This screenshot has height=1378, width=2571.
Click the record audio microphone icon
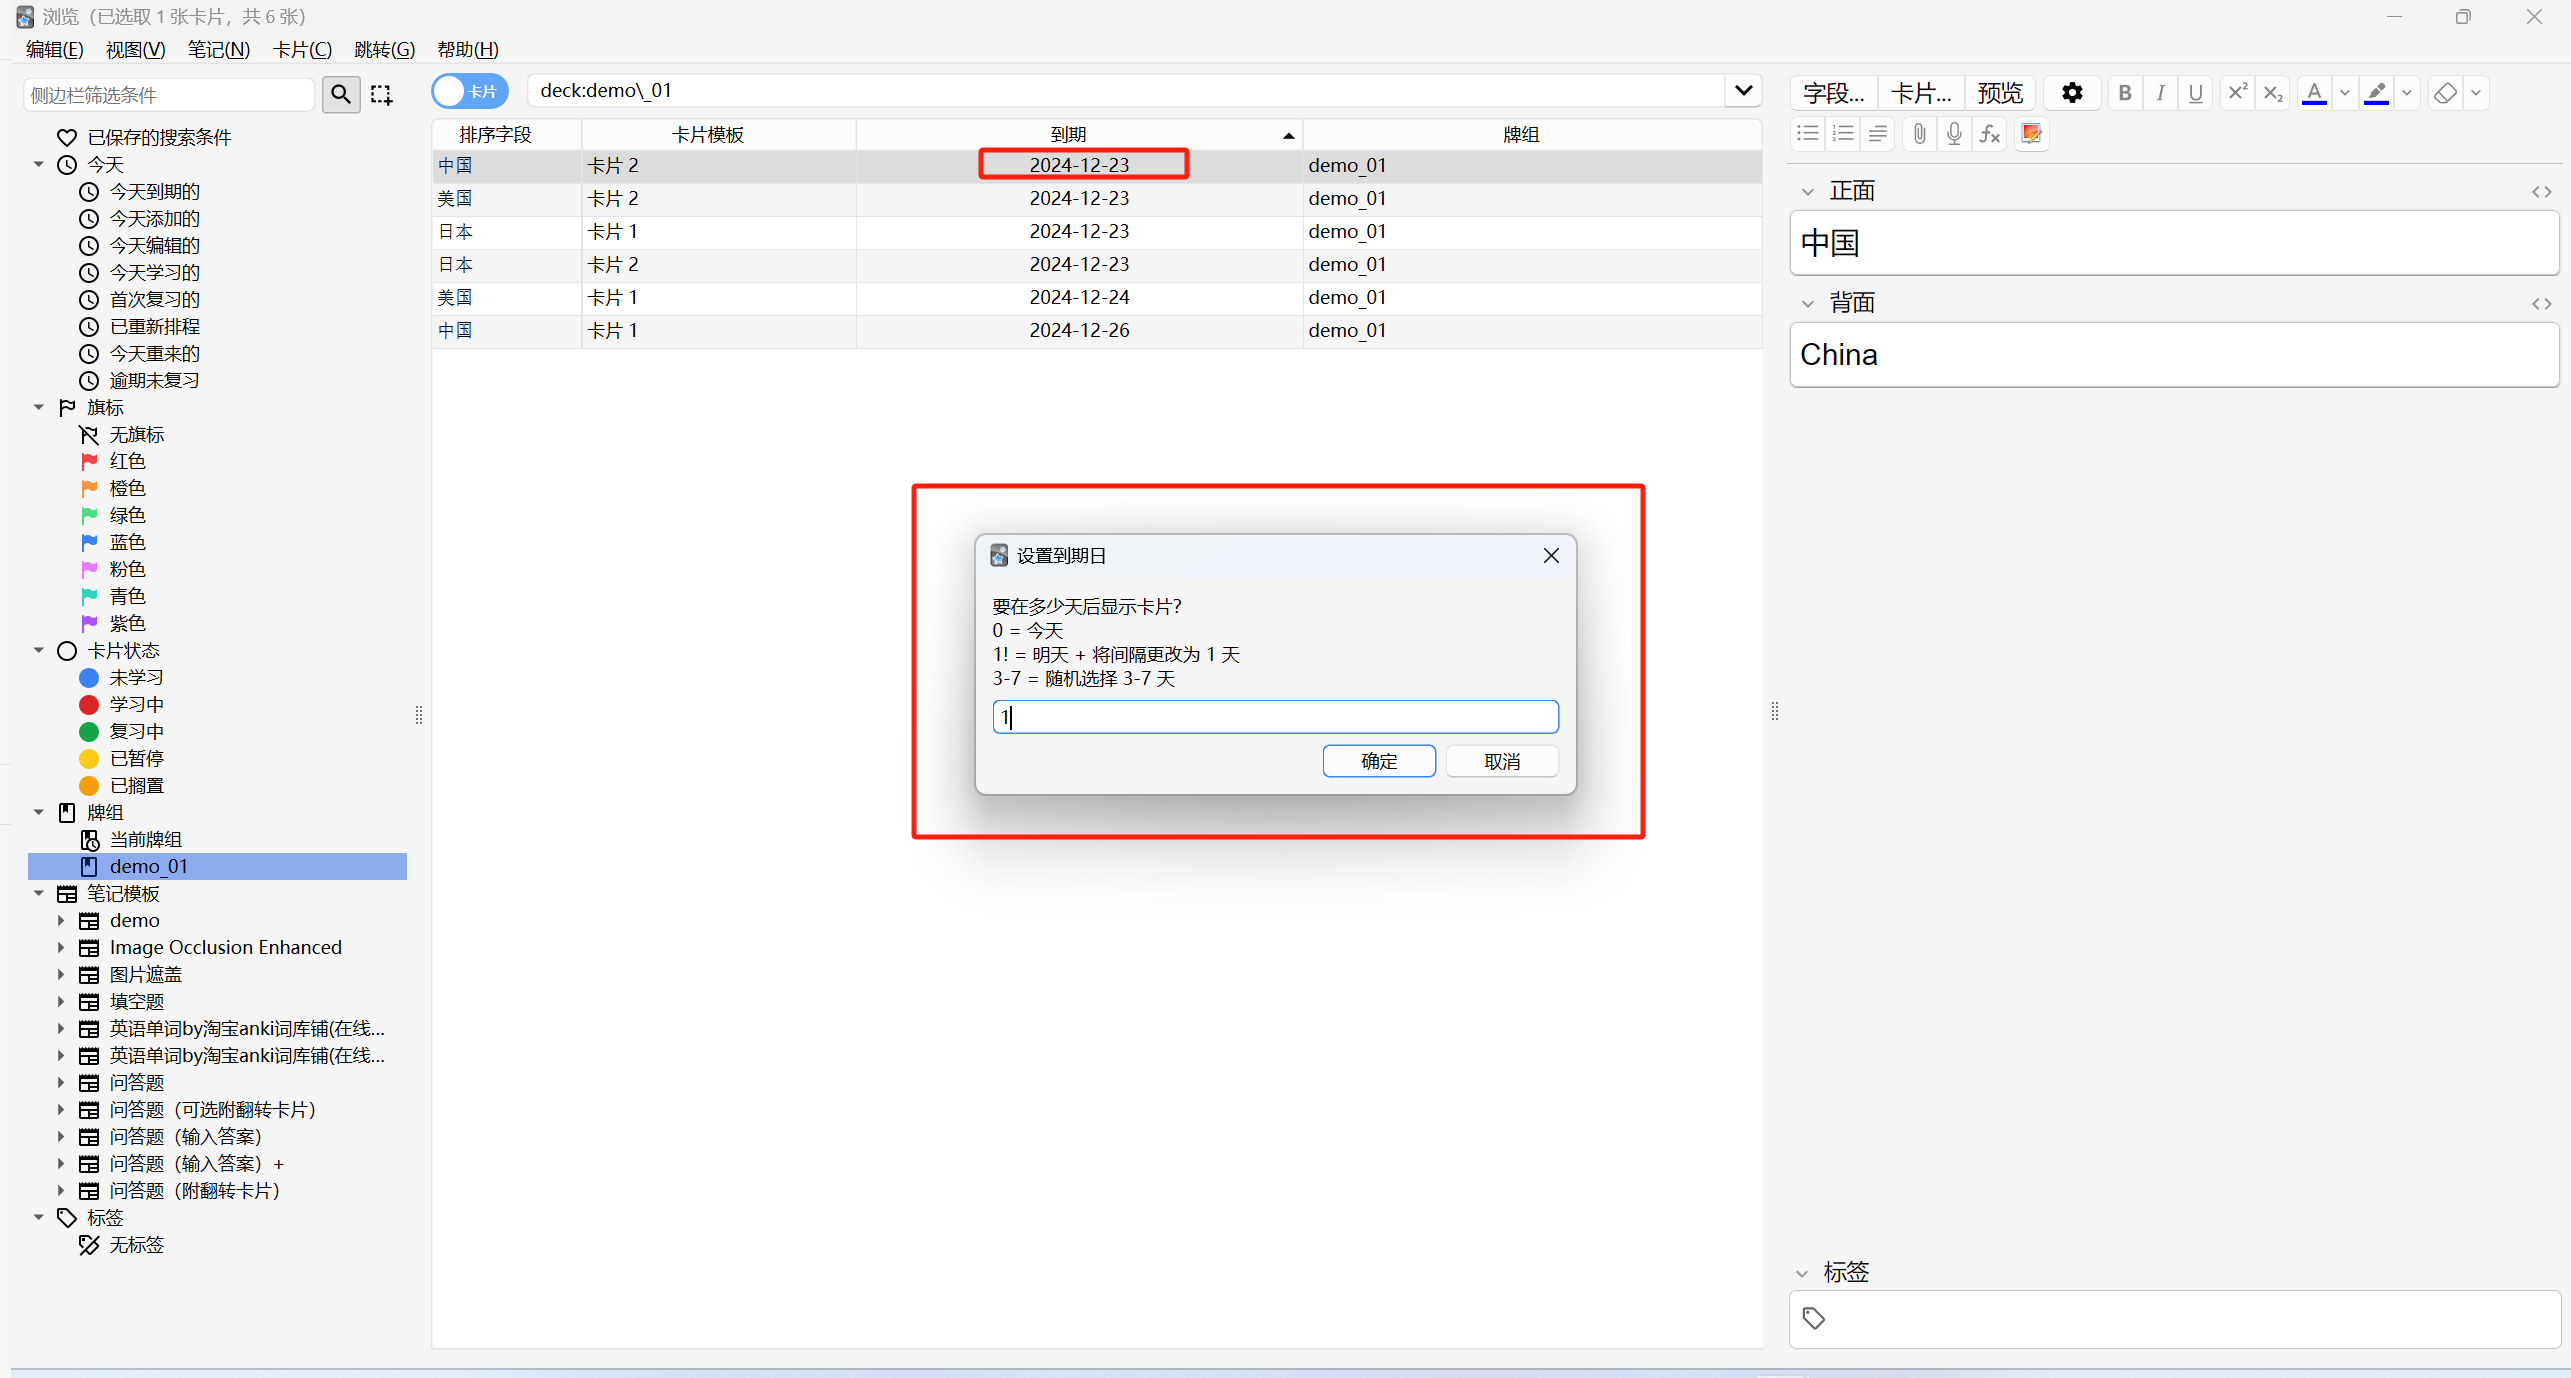point(1953,134)
